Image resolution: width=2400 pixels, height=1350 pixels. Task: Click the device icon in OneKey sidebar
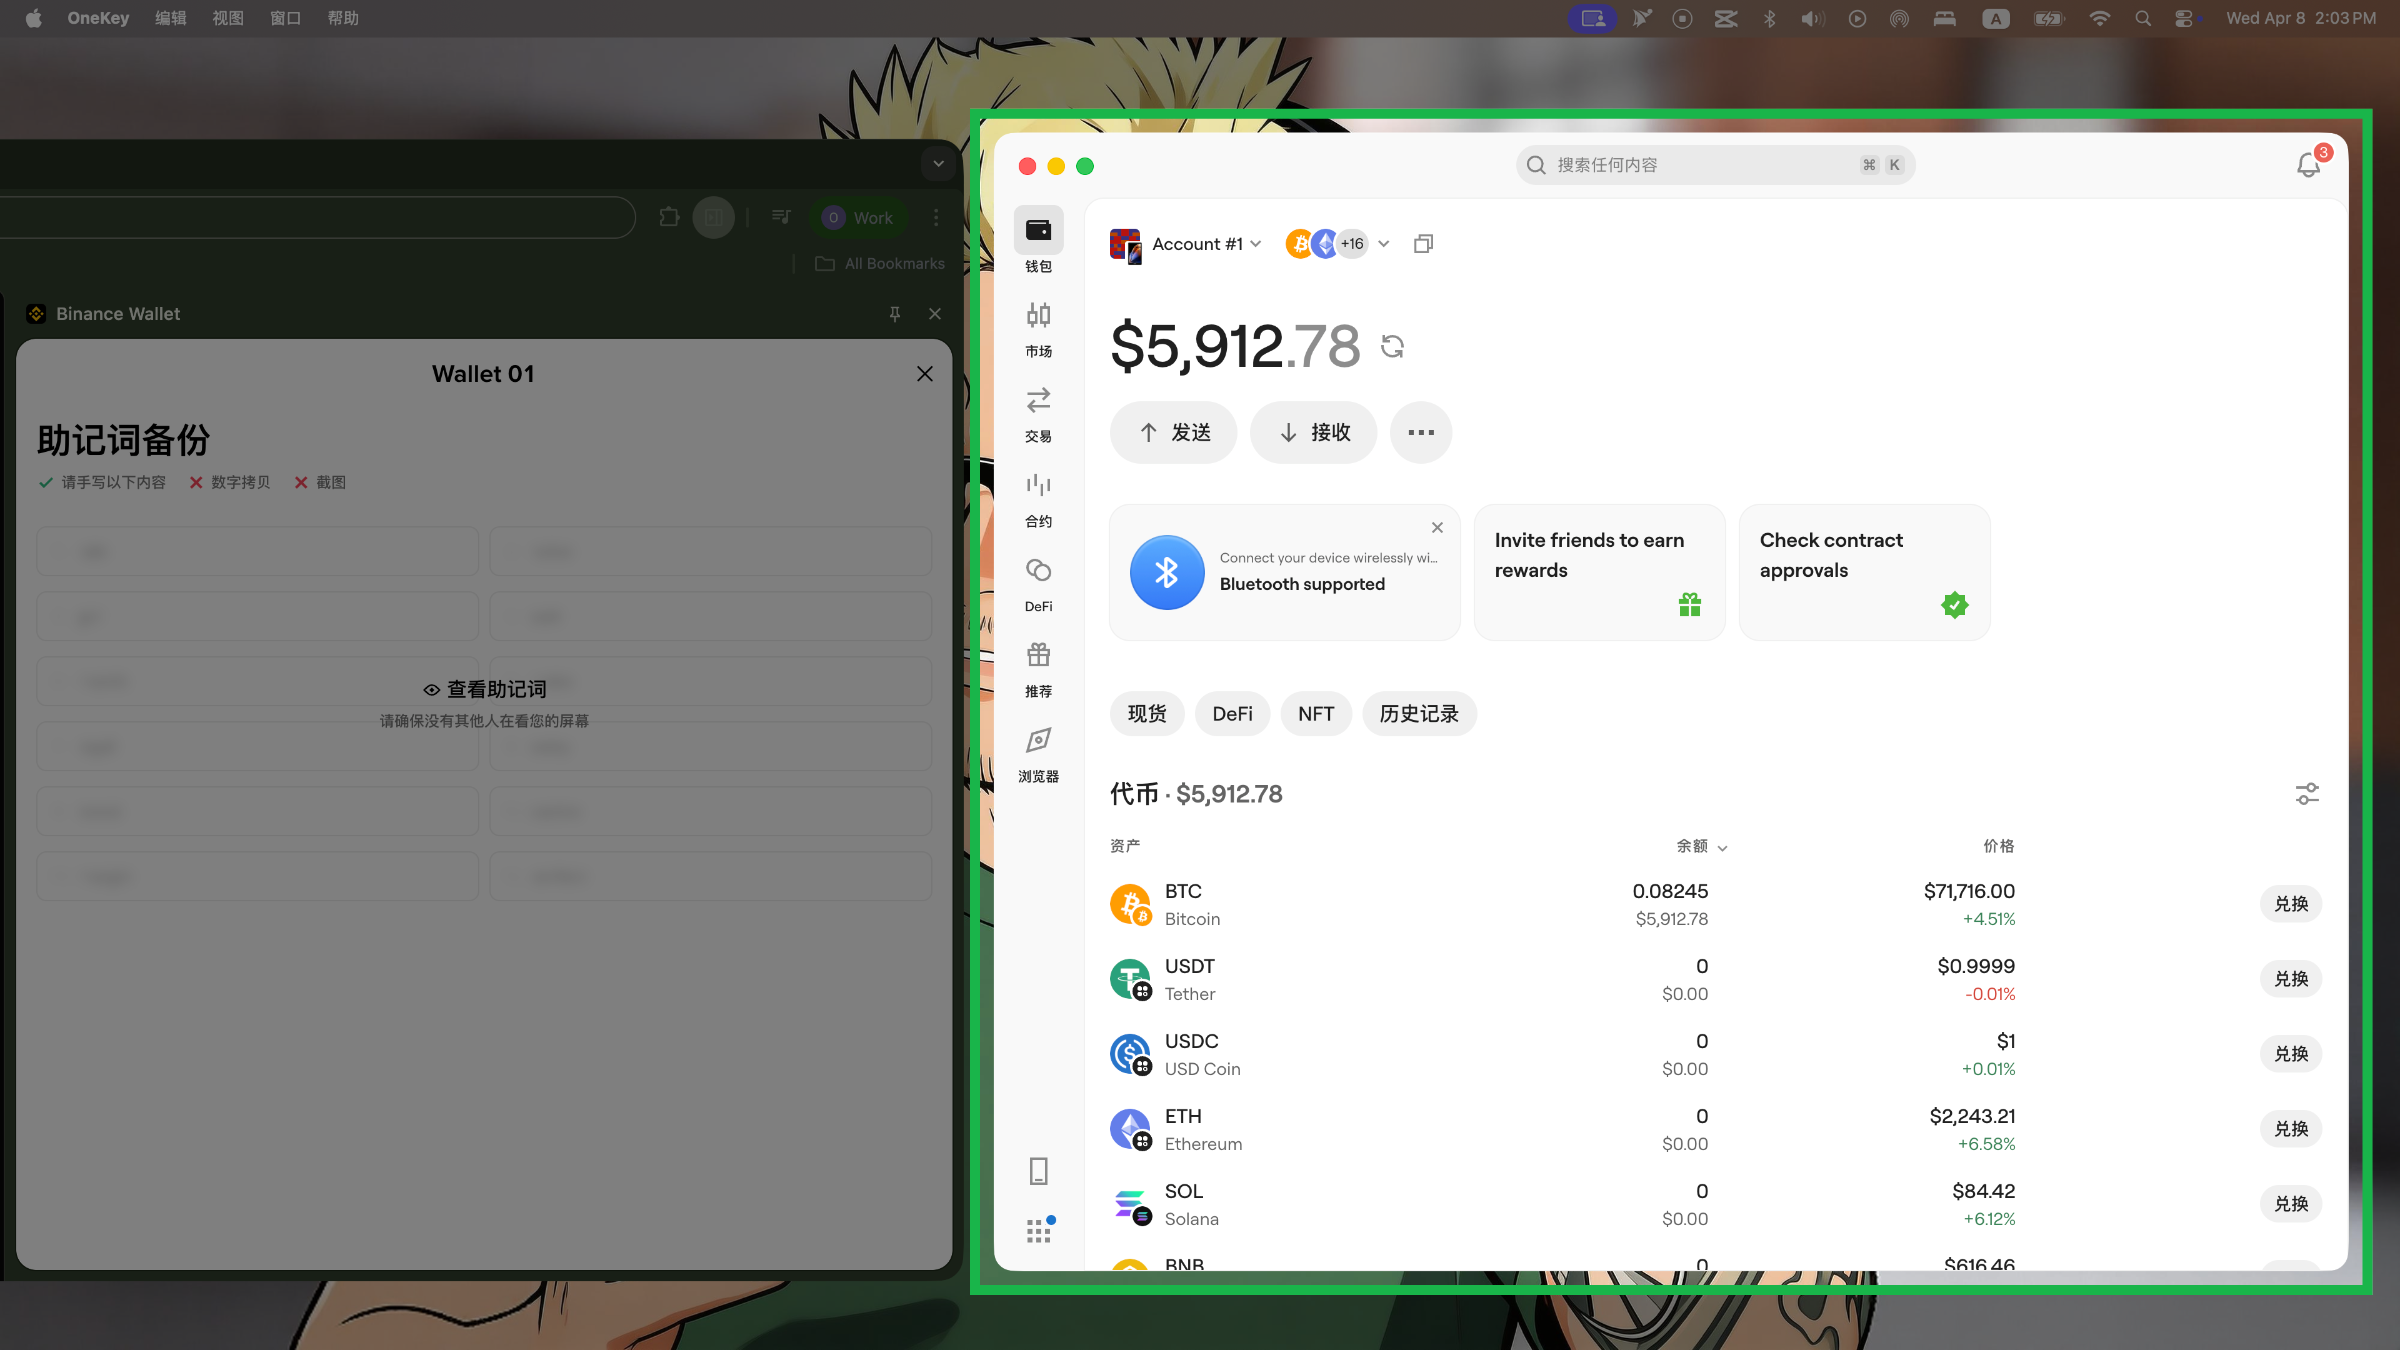[x=1038, y=1171]
